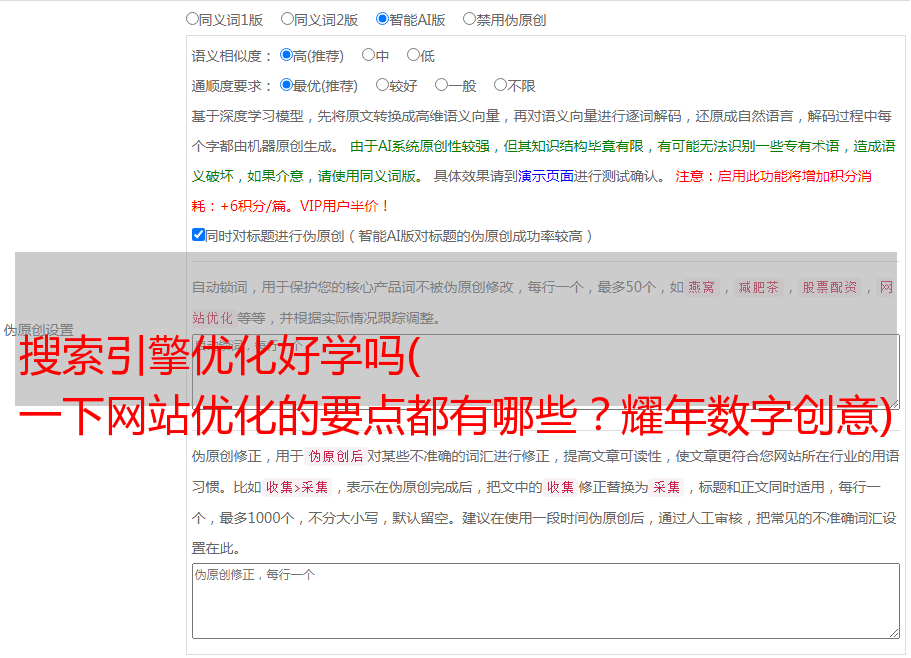Select the 同义词2版 radio option
This screenshot has width=911, height=658.
point(287,19)
